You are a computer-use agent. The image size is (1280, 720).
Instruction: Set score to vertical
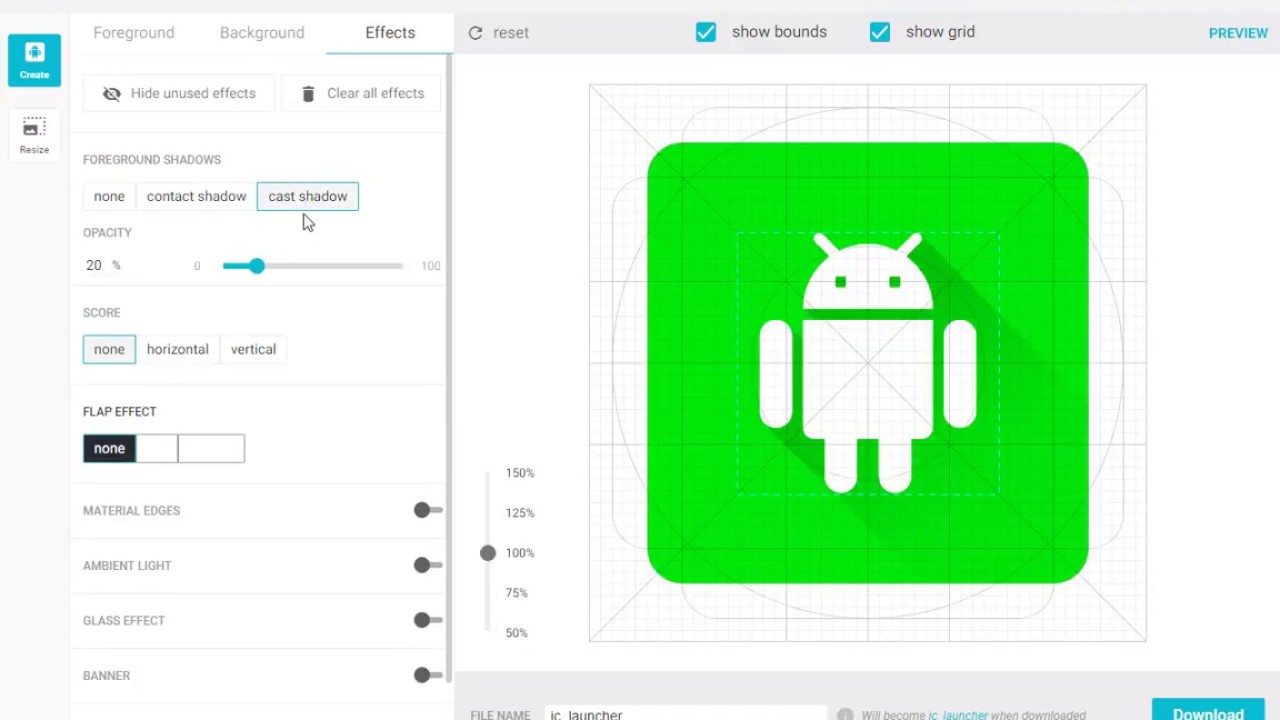pos(253,349)
